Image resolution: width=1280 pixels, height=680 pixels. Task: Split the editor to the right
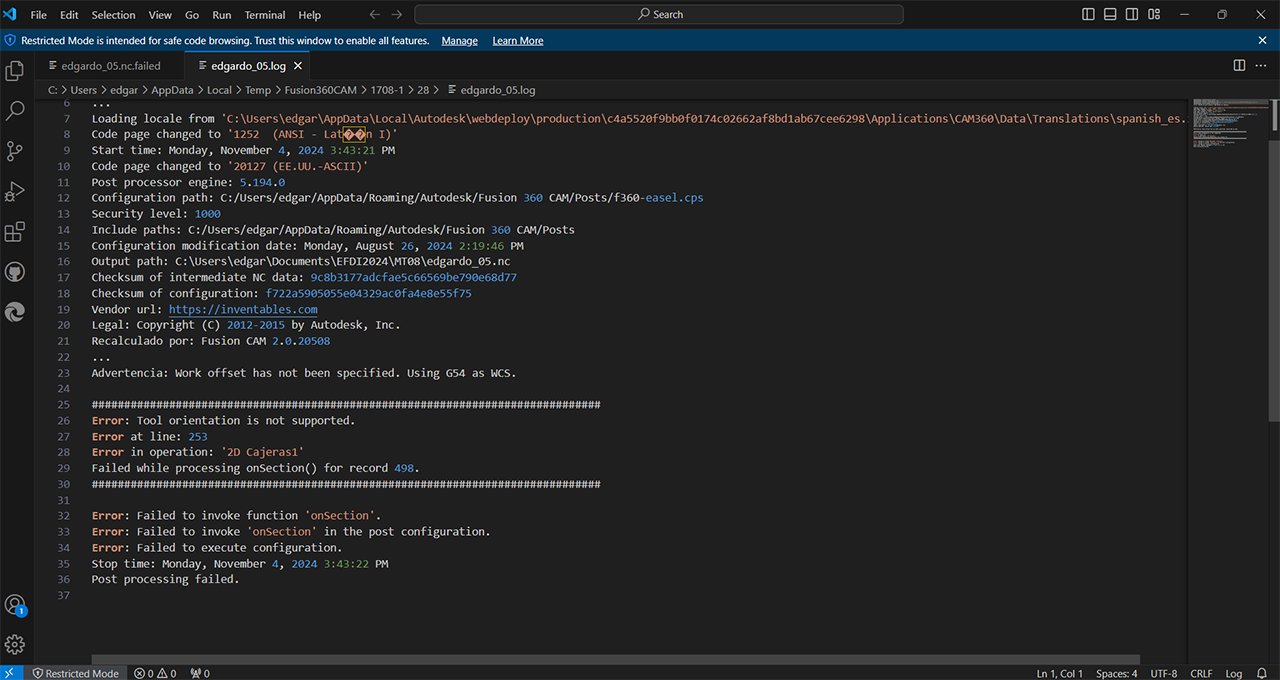tap(1239, 65)
